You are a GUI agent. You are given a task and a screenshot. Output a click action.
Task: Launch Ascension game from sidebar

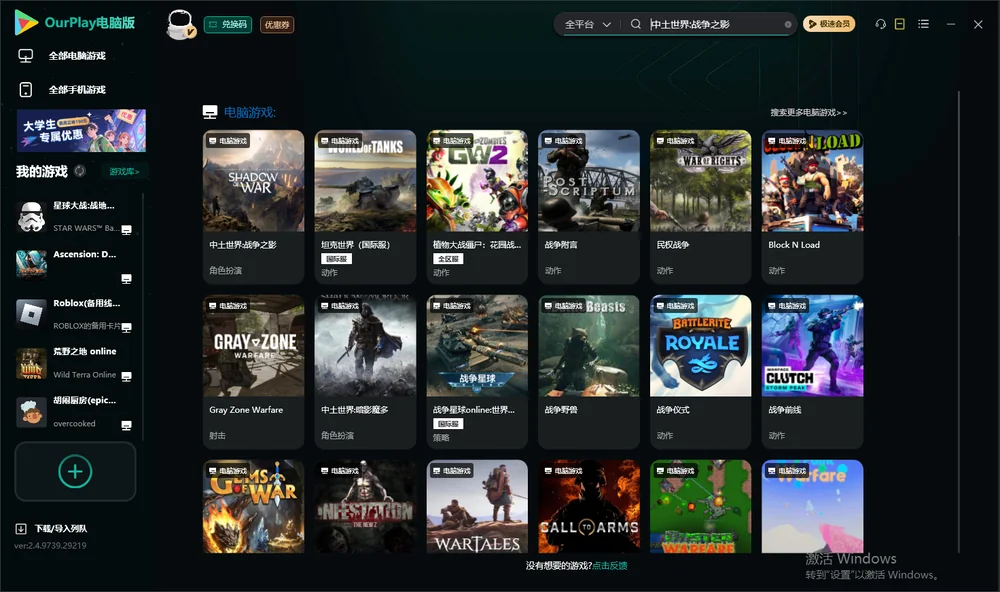(x=74, y=265)
